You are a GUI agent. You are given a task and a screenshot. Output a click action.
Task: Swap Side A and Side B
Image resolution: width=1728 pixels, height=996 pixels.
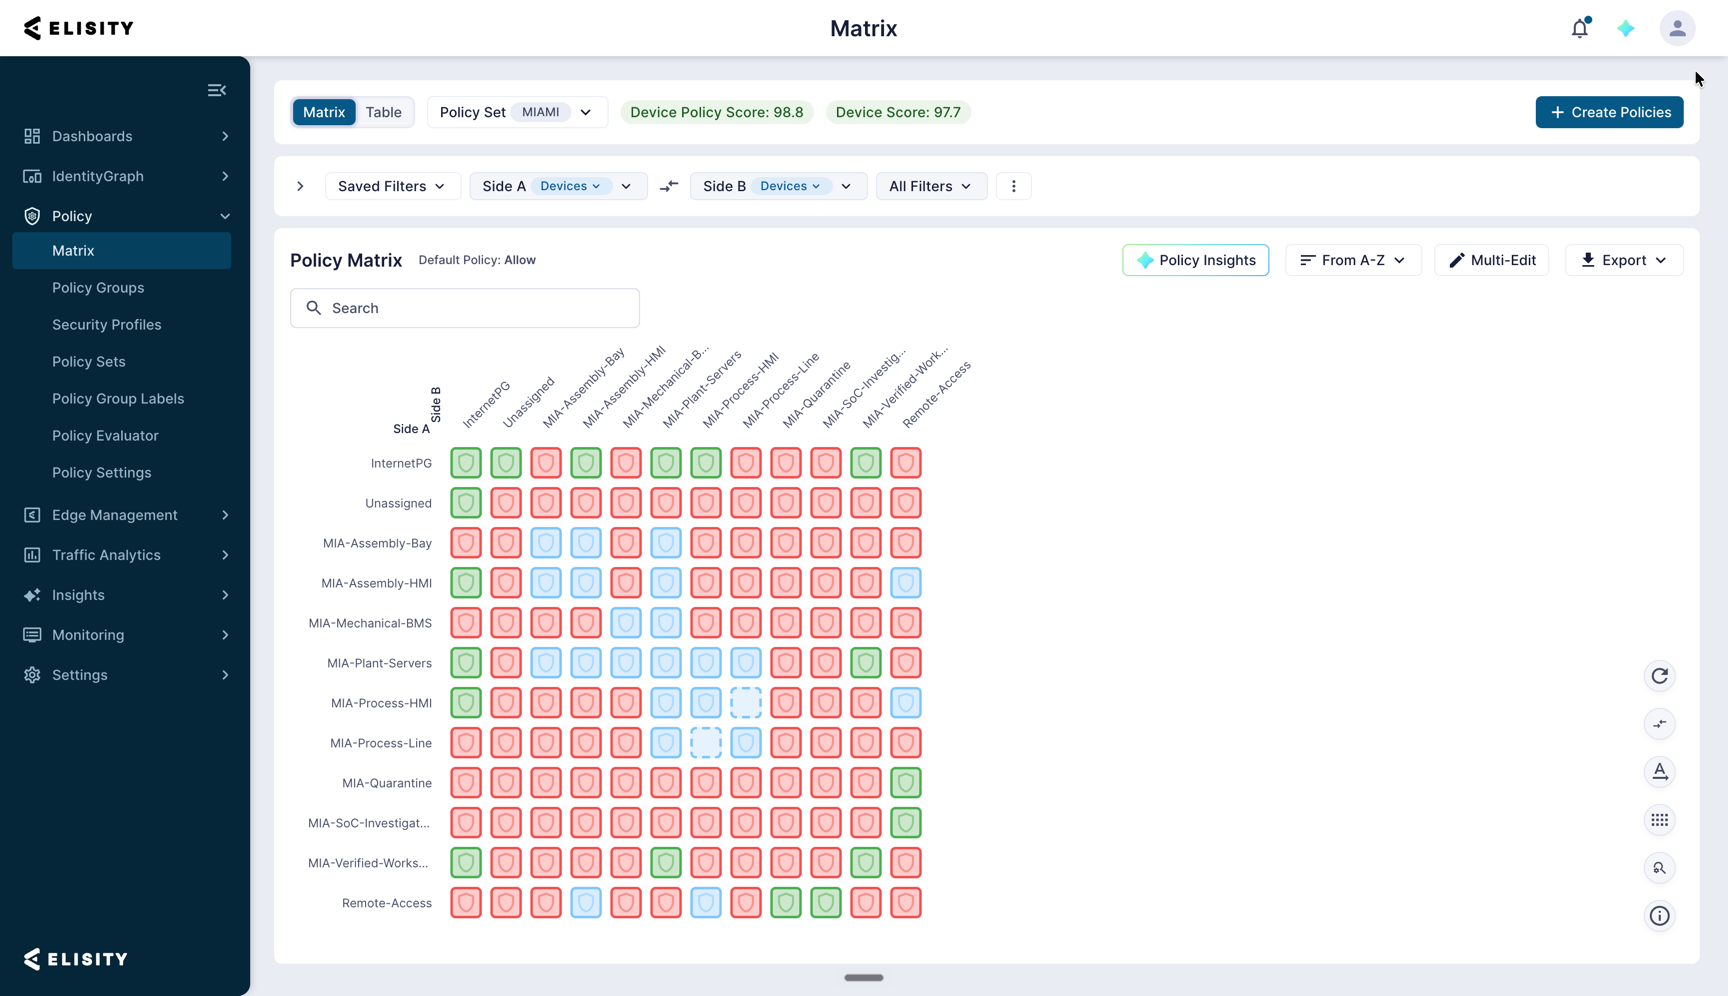click(x=669, y=186)
